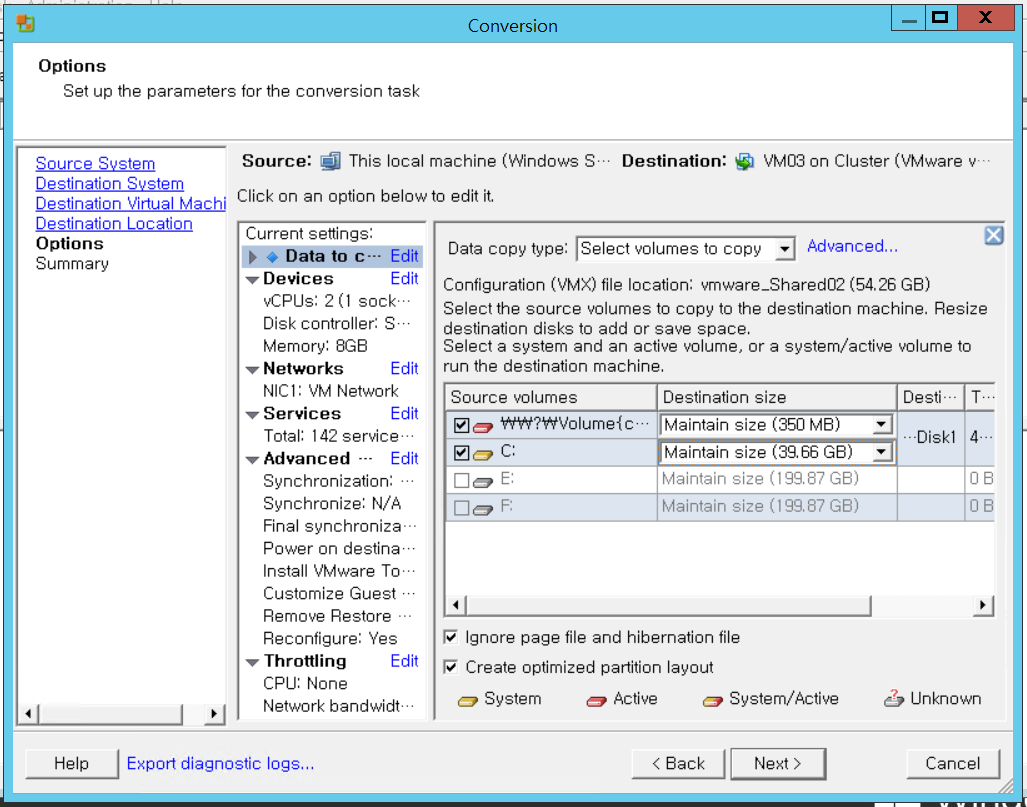Click the wizard steps panel scroll left arrow
This screenshot has width=1027, height=807.
(x=28, y=713)
